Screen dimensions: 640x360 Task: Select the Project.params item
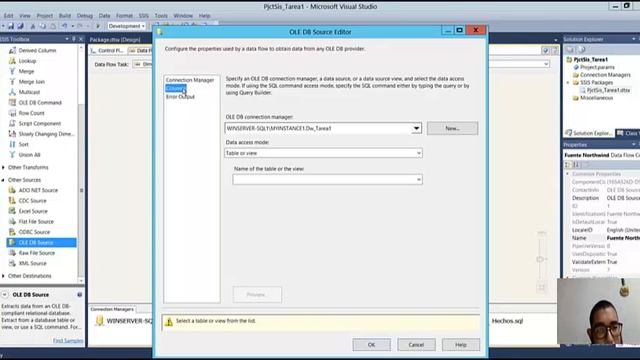(x=597, y=67)
